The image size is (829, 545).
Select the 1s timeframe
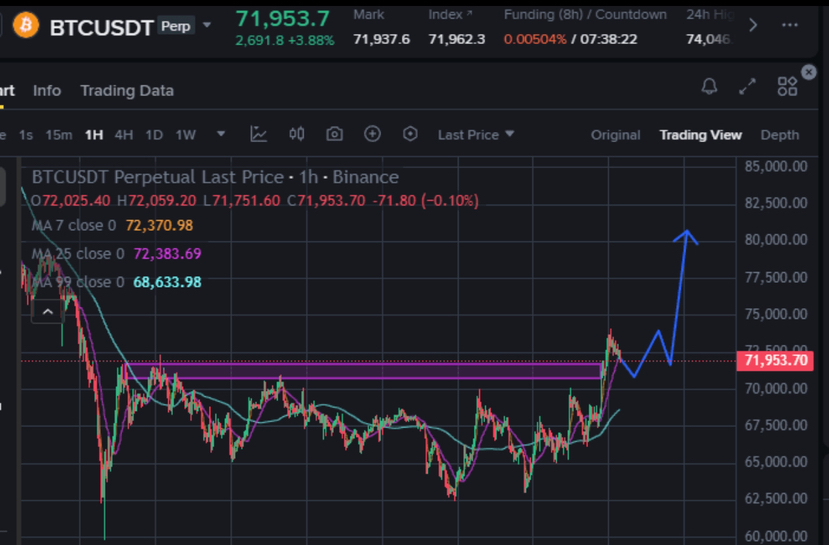25,135
